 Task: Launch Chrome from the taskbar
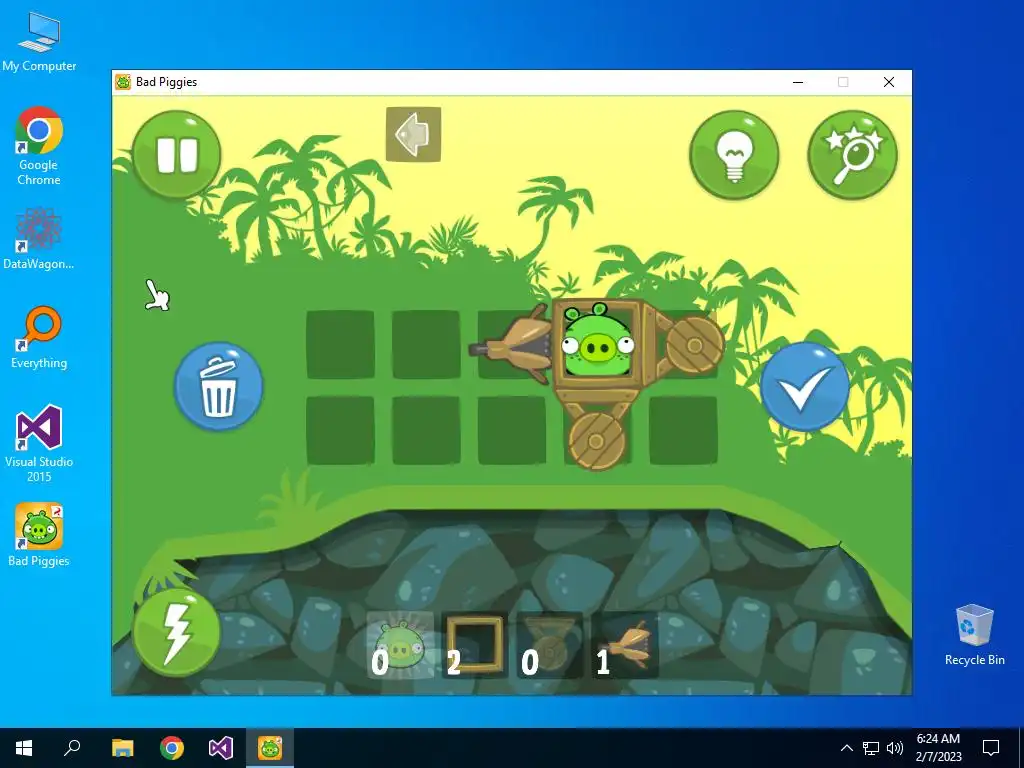coord(172,748)
